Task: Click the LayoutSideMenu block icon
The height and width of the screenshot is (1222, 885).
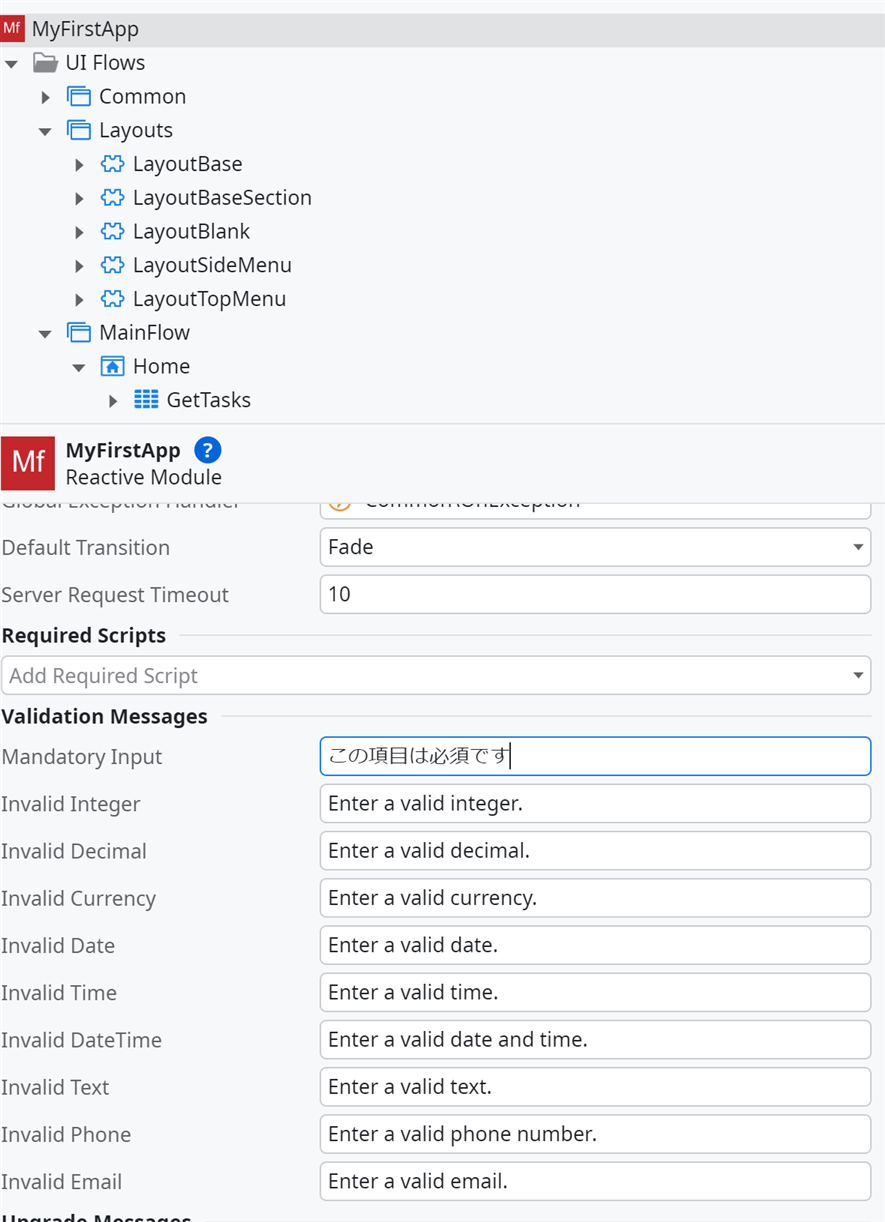Action: (x=113, y=265)
